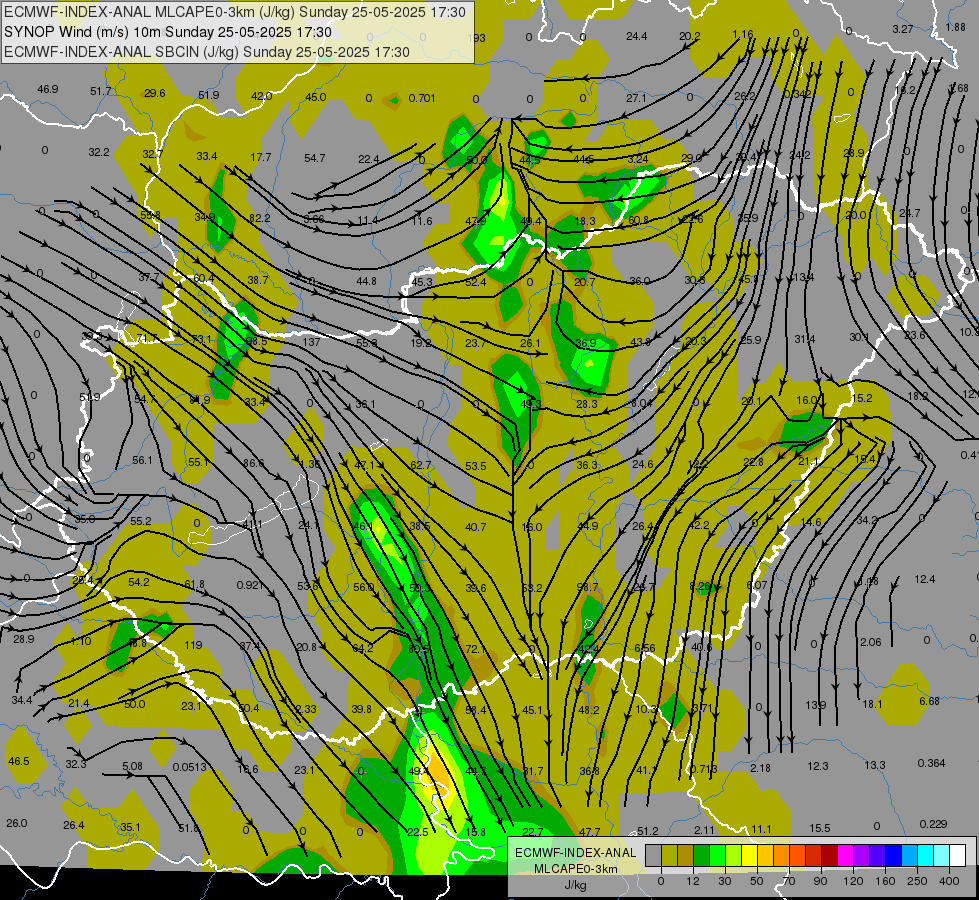Click the white swatch at legend end
Viewport: 979px width, 900px height.
click(x=958, y=855)
